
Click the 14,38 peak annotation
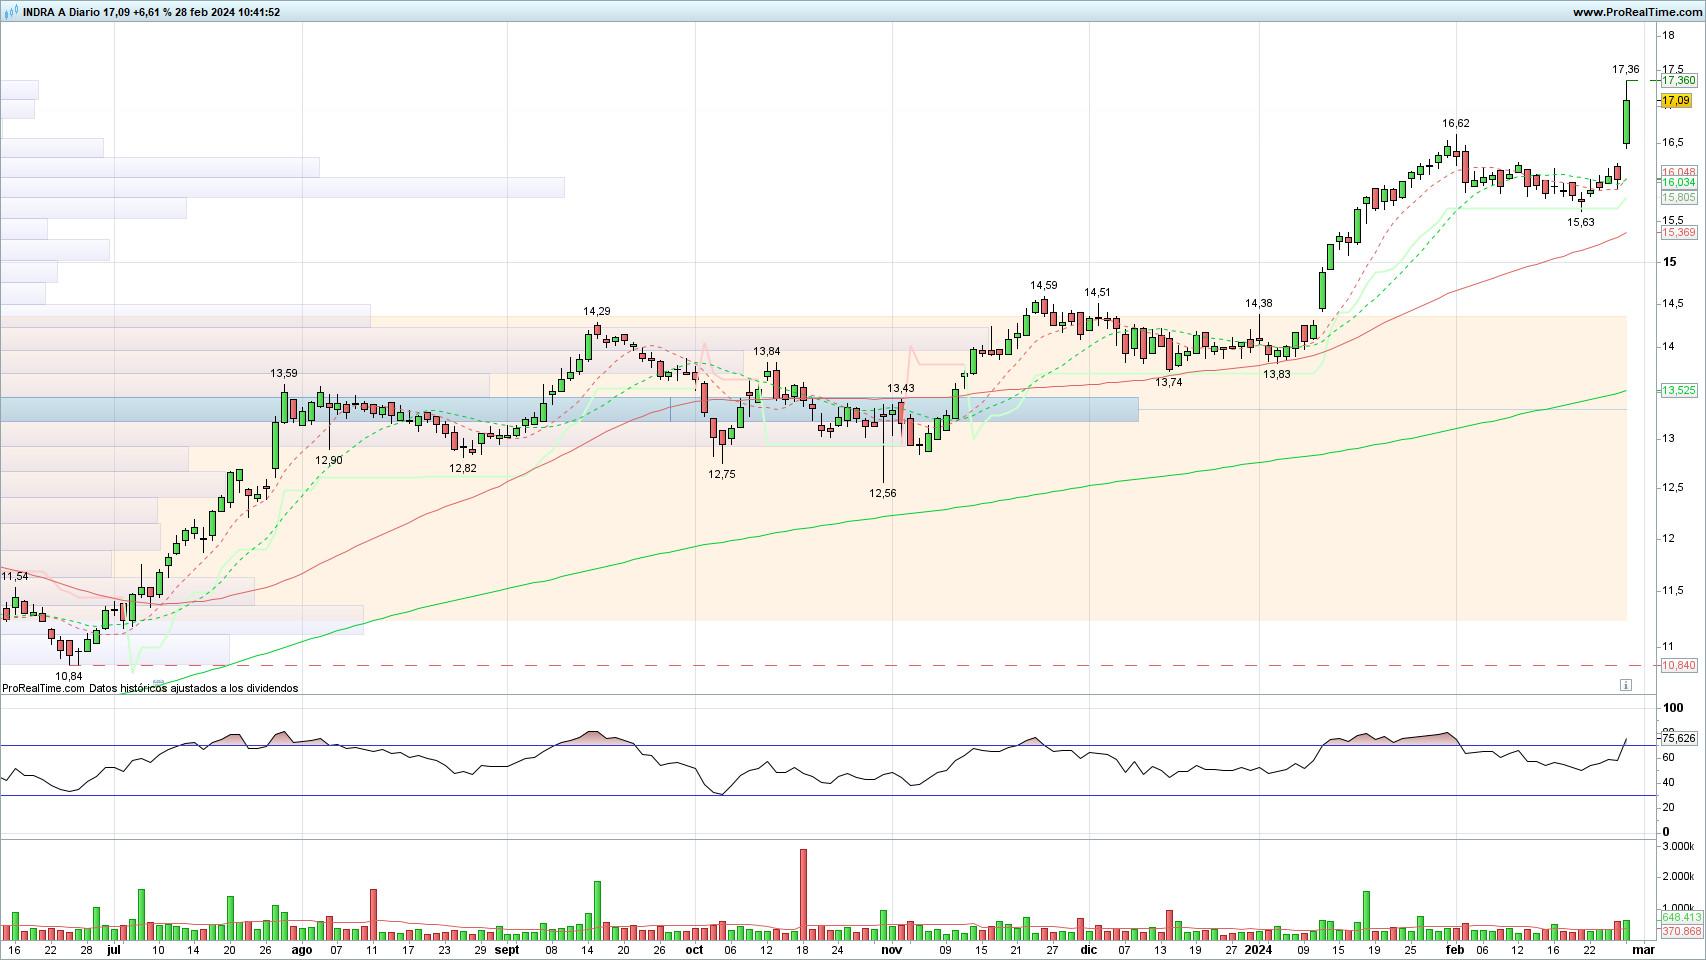click(1259, 303)
